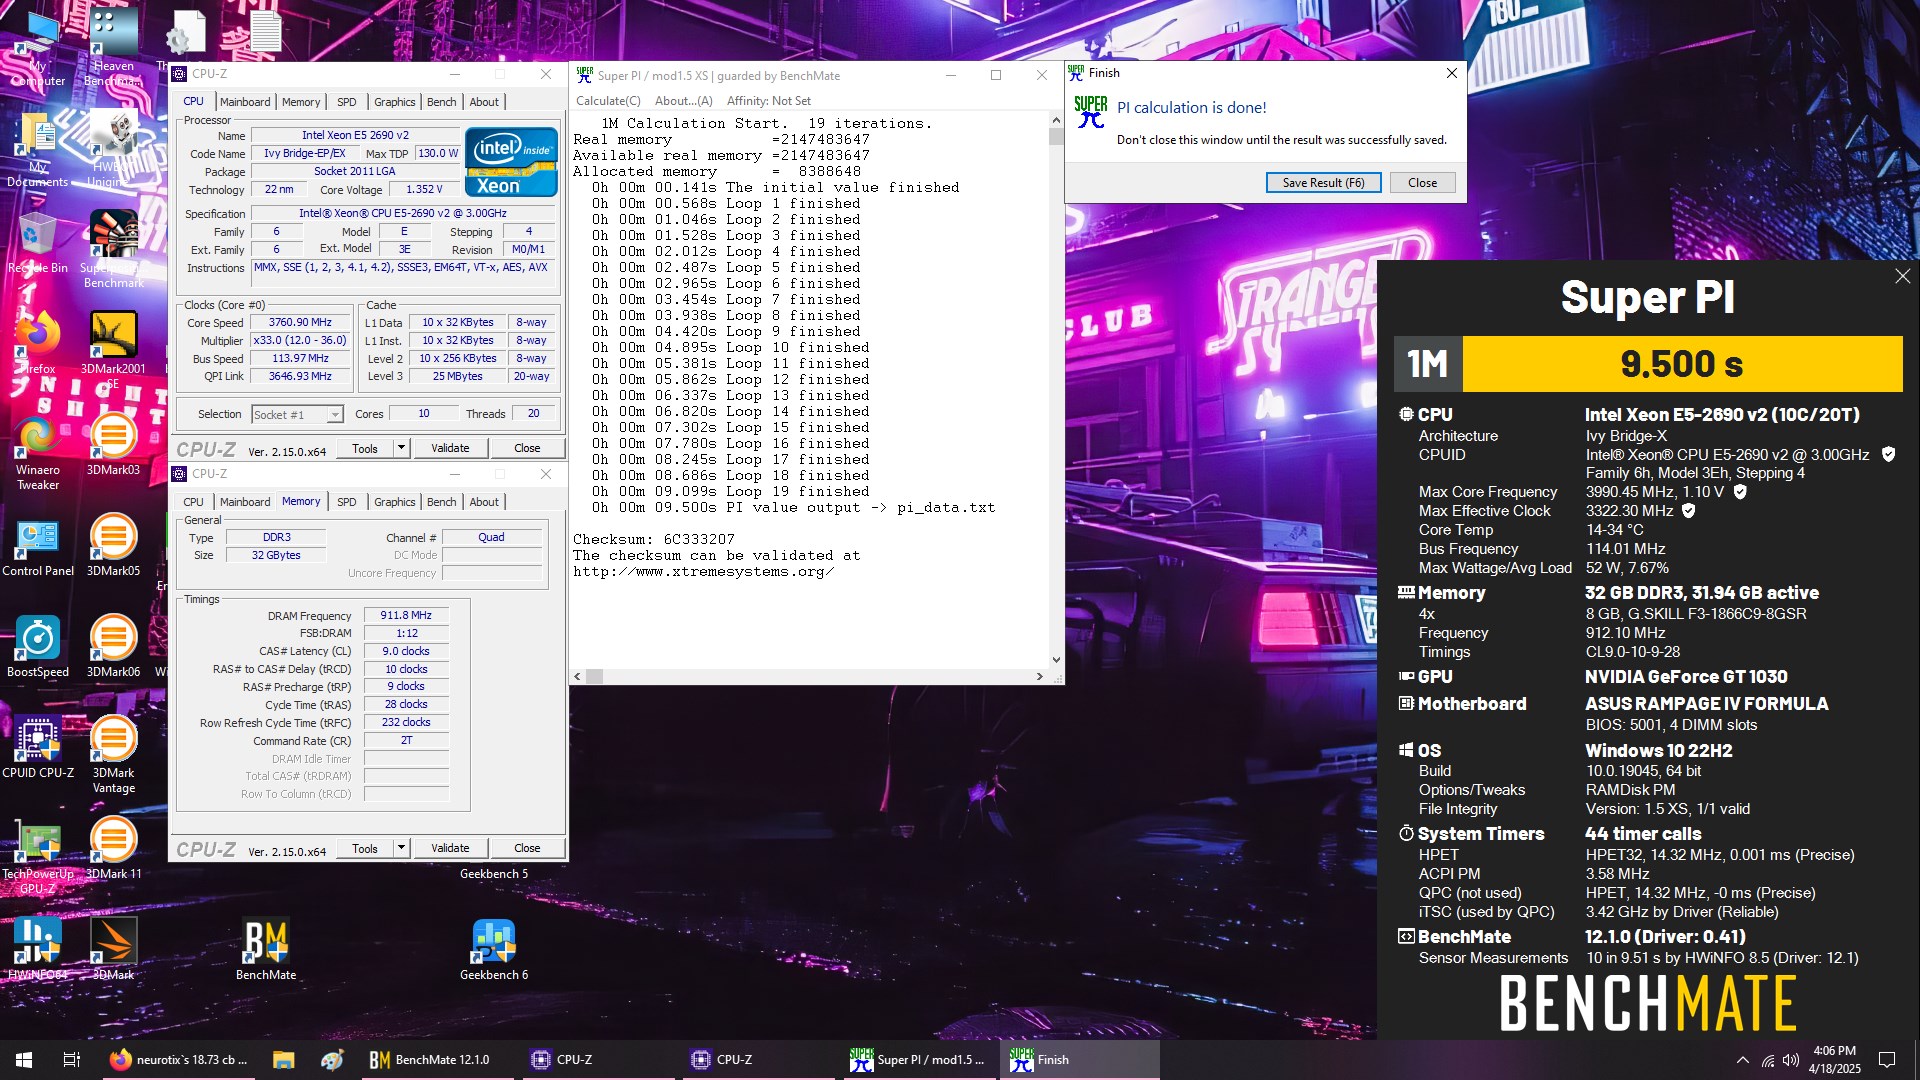The width and height of the screenshot is (1920, 1080).
Task: Launch Firefox from the desktop
Action: pos(38,343)
